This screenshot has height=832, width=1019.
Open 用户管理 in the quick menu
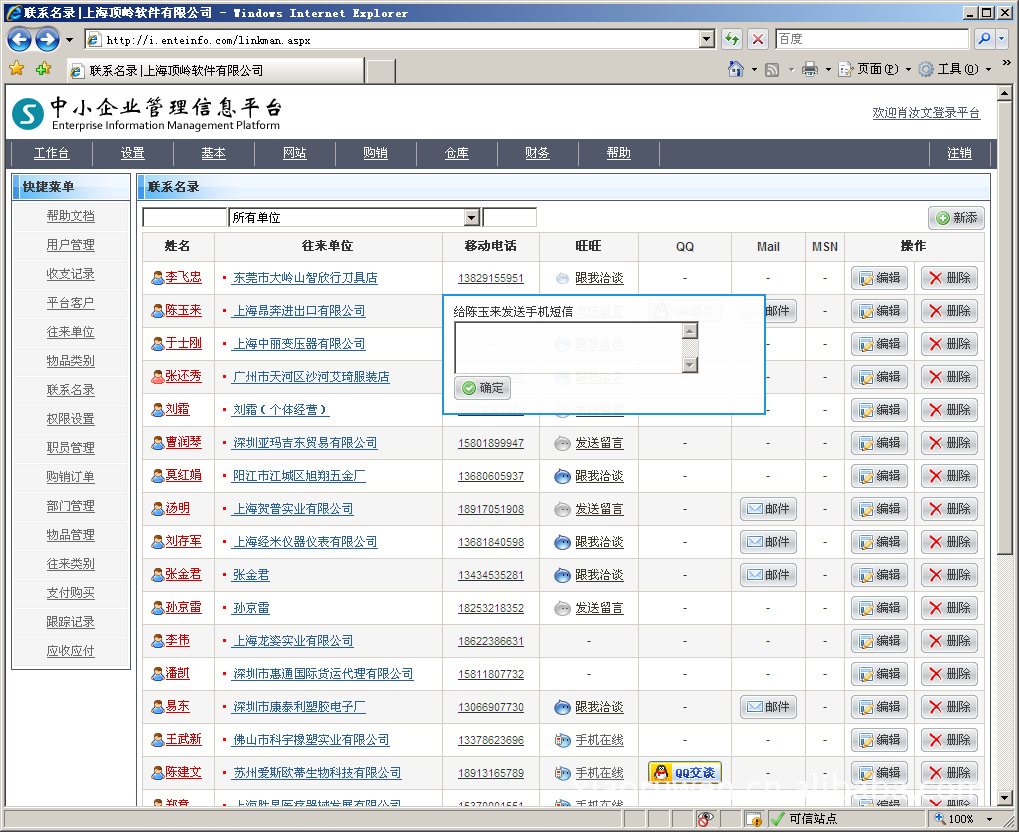coord(70,245)
